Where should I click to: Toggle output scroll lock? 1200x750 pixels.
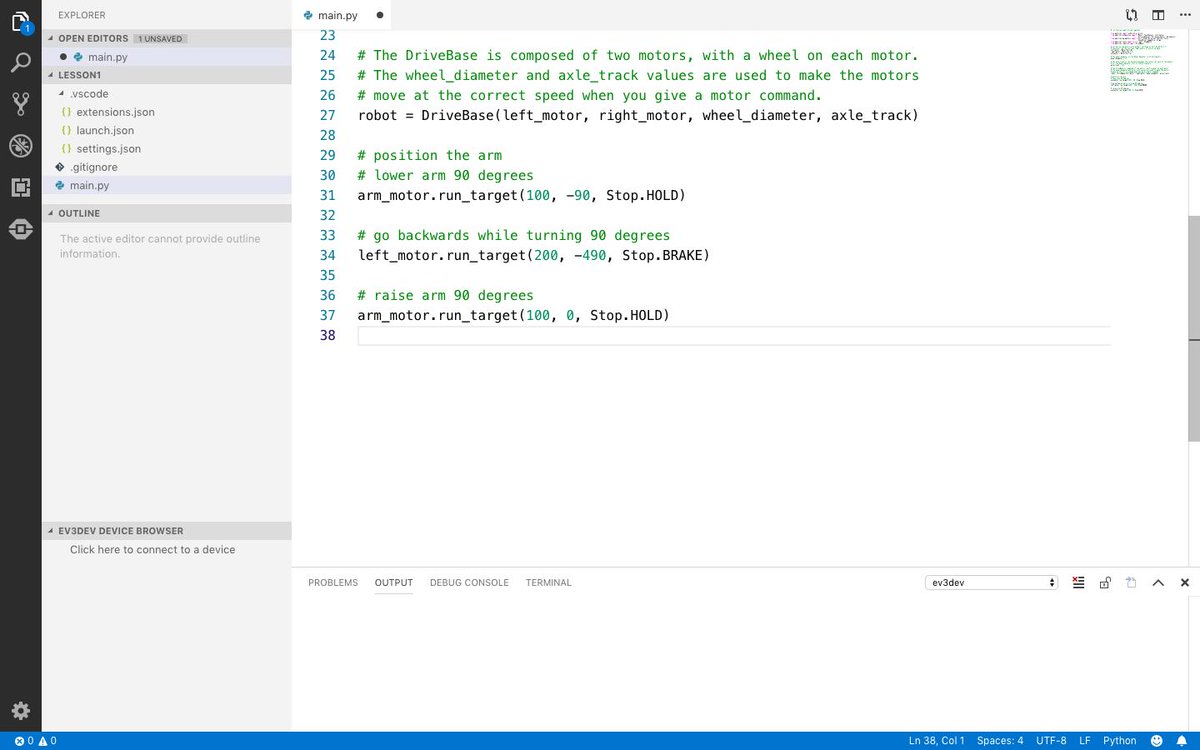(x=1105, y=582)
